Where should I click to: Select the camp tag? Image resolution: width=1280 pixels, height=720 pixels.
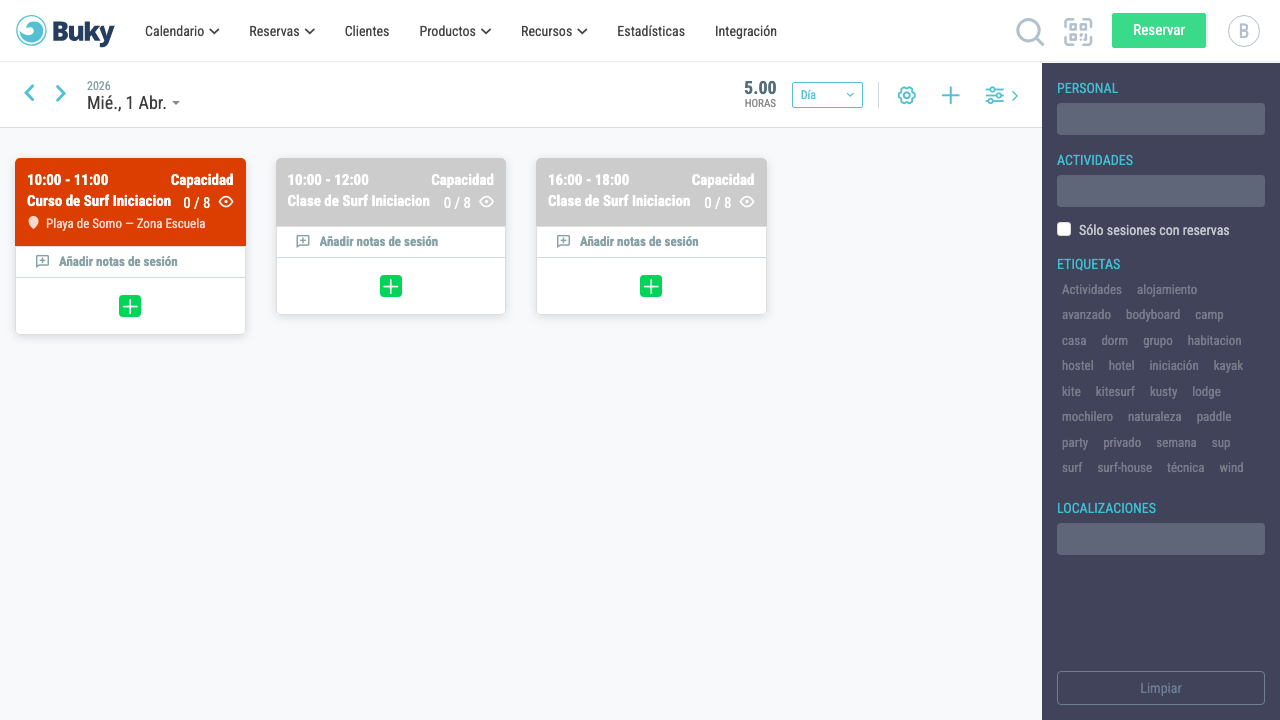click(1209, 315)
